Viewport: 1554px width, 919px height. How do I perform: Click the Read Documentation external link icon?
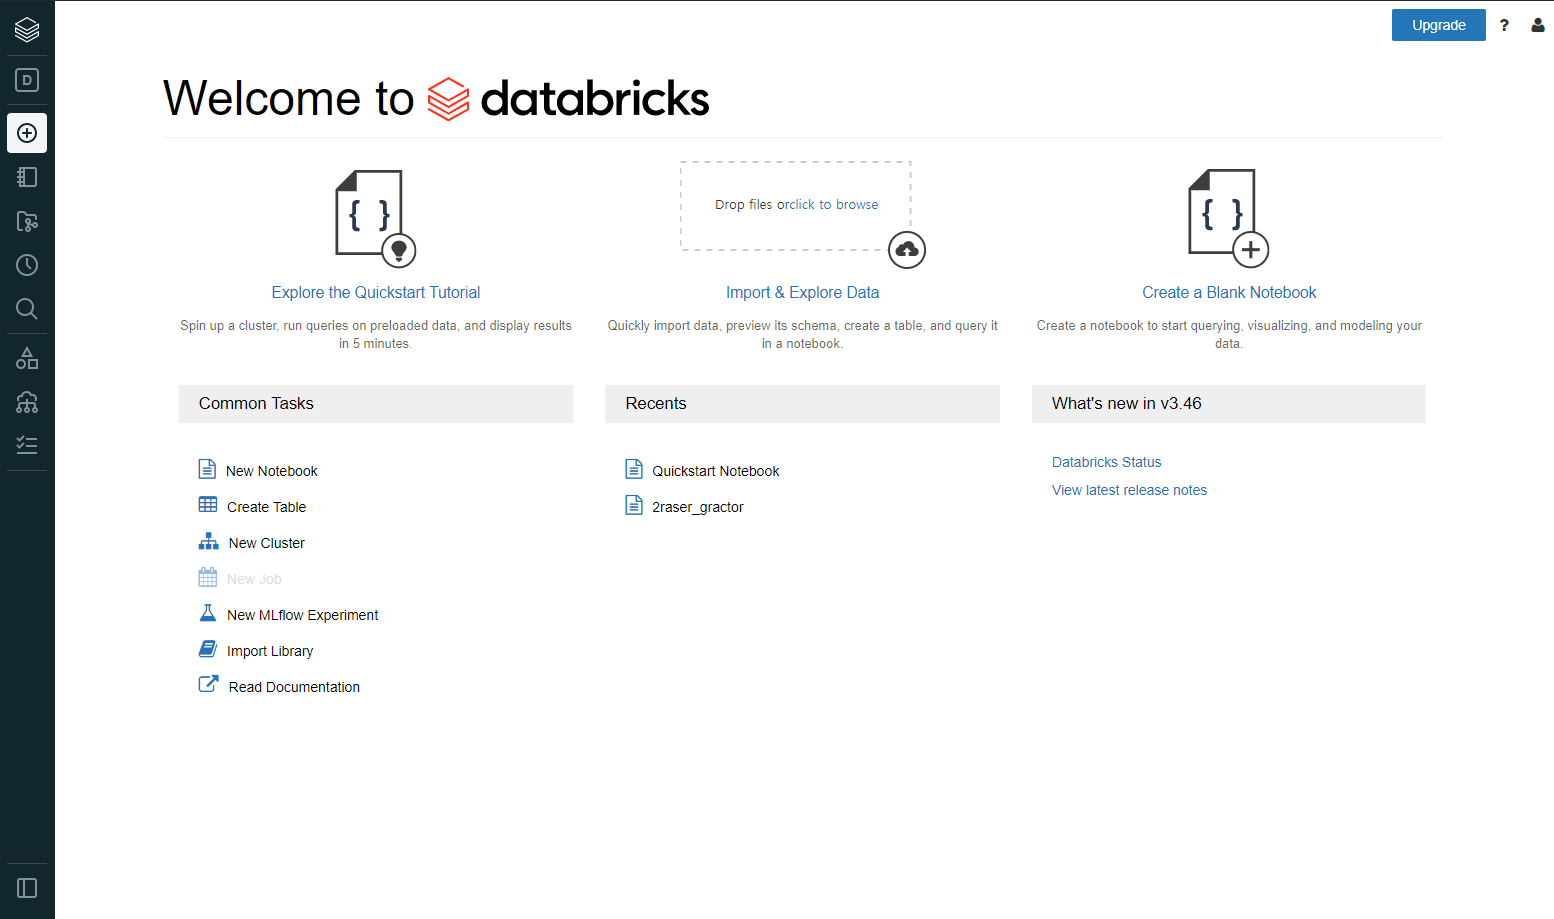point(208,684)
